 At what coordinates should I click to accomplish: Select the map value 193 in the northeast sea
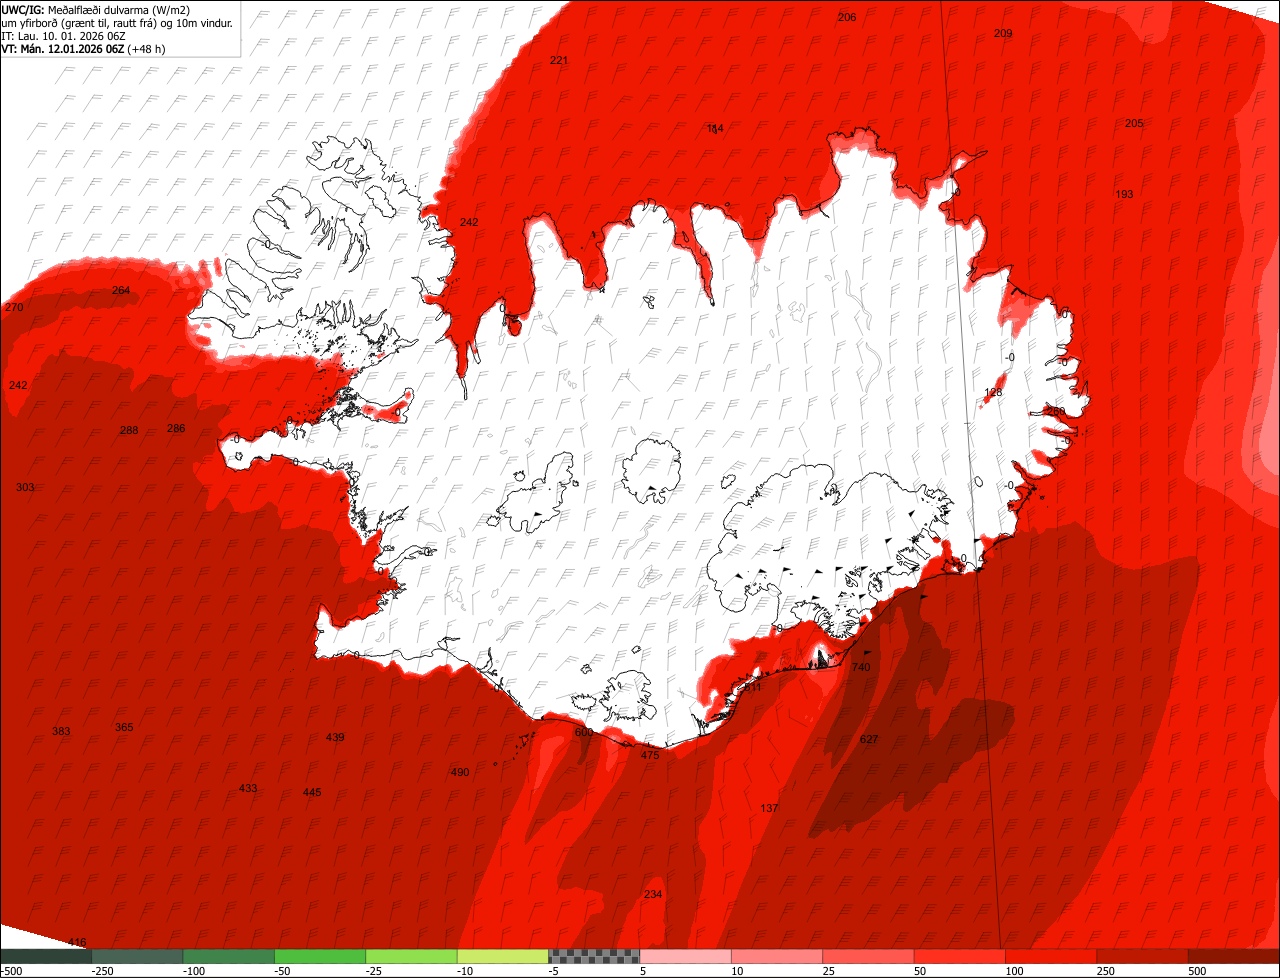coord(1124,194)
